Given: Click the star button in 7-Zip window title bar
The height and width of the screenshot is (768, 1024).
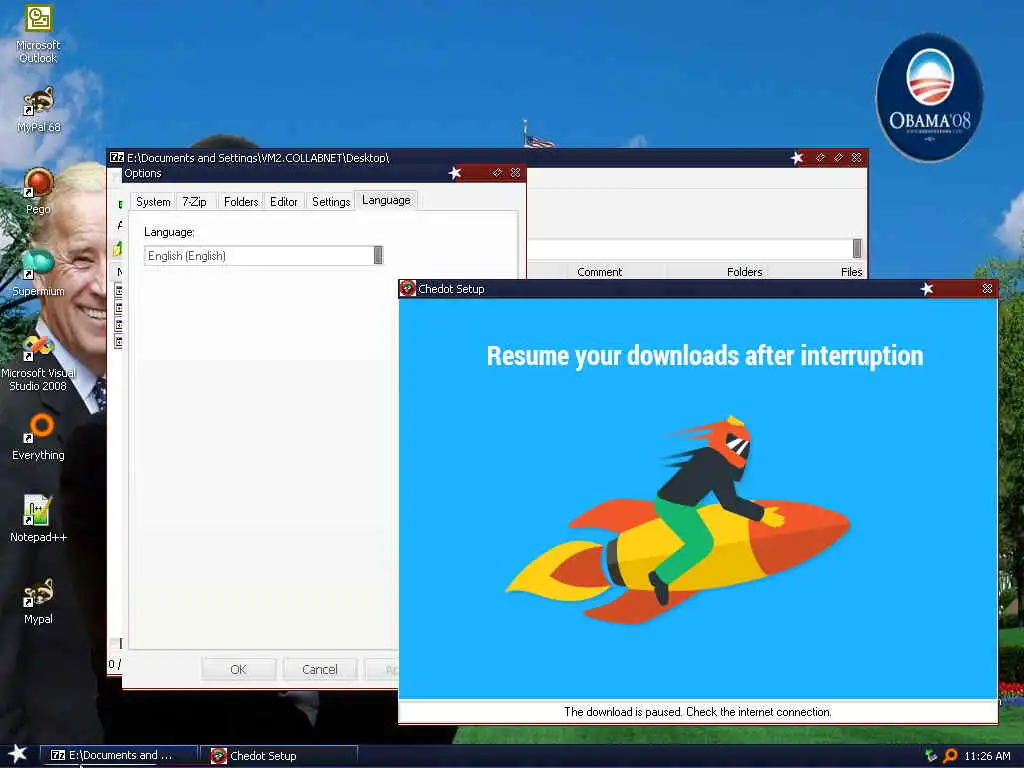Looking at the screenshot, I should tap(797, 157).
